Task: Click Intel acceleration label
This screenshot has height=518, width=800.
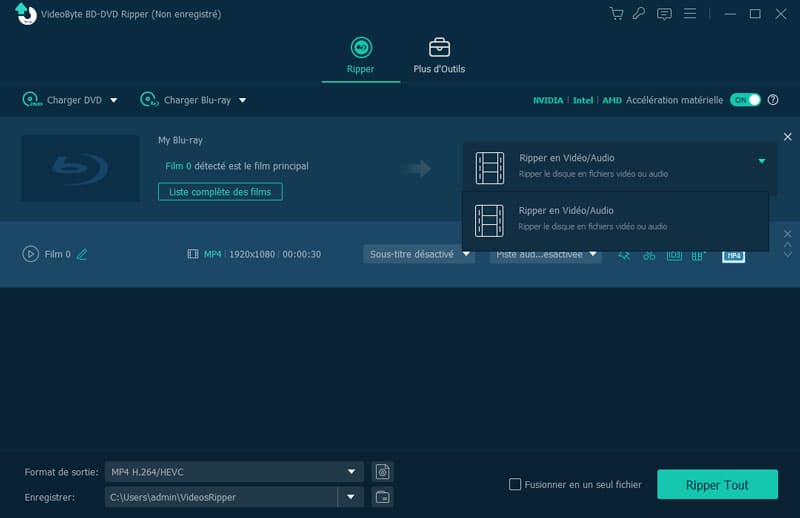Action: (x=583, y=101)
